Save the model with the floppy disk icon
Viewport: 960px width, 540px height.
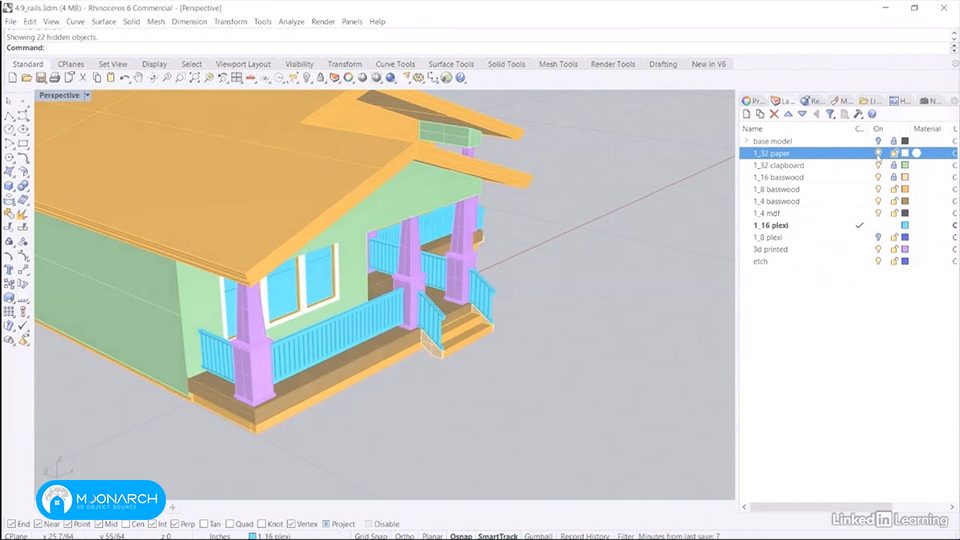click(40, 78)
